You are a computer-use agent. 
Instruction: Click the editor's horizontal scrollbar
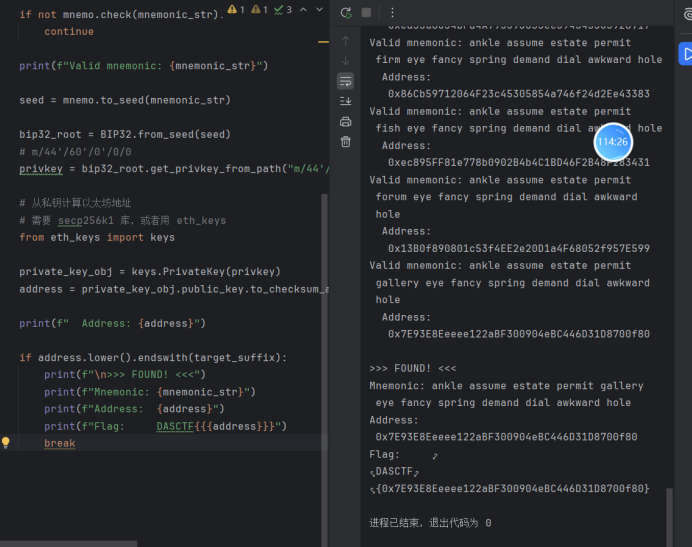point(70,543)
